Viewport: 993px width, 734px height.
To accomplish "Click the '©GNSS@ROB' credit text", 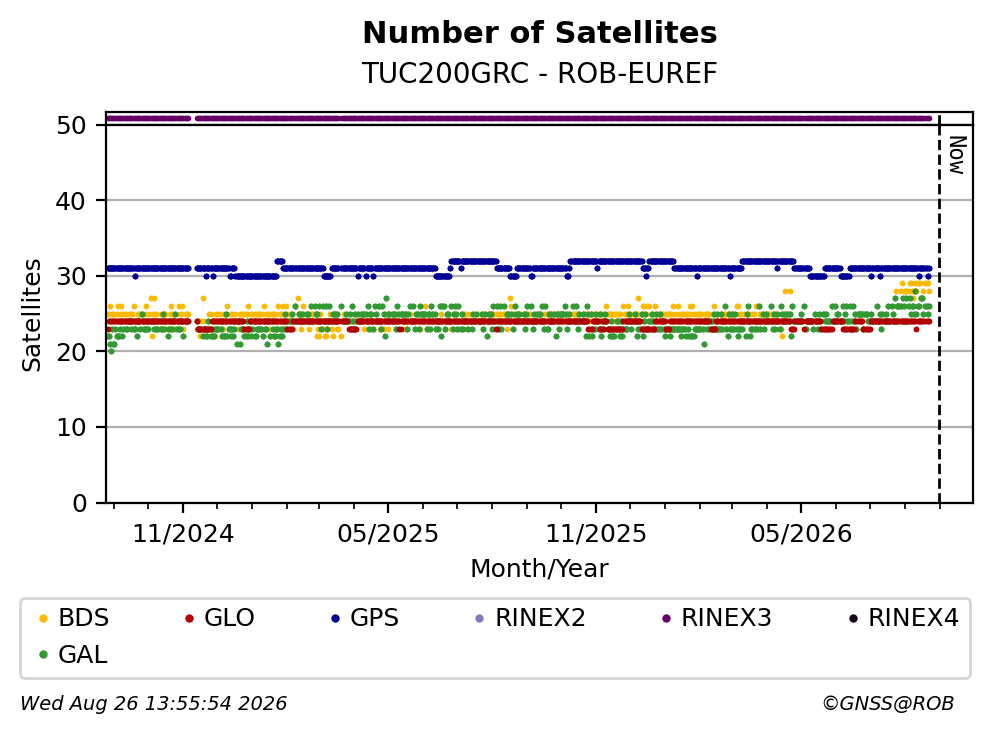I will pos(888,704).
